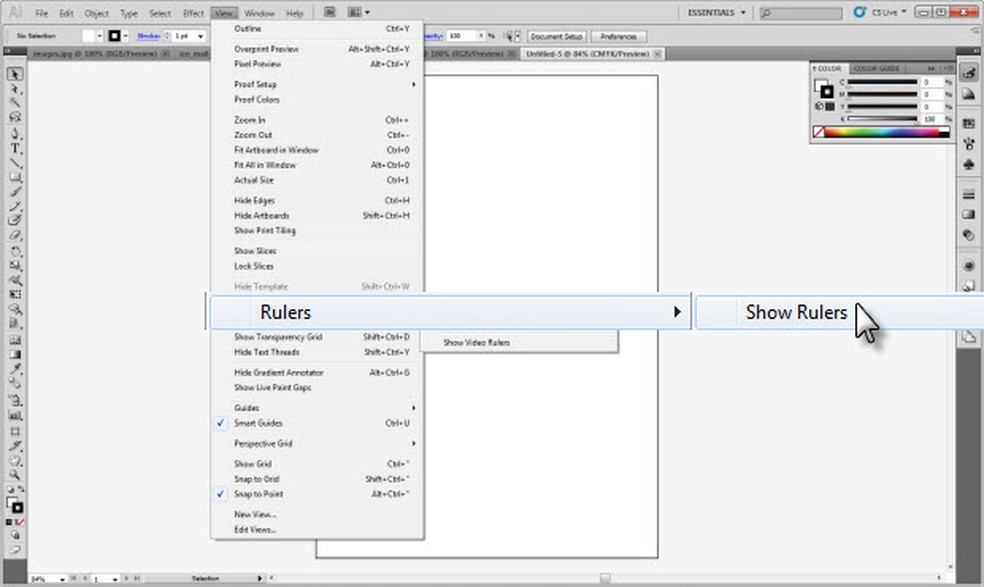Click the C slider in Color panel
Viewport: 984px width, 587px height.
coord(882,82)
